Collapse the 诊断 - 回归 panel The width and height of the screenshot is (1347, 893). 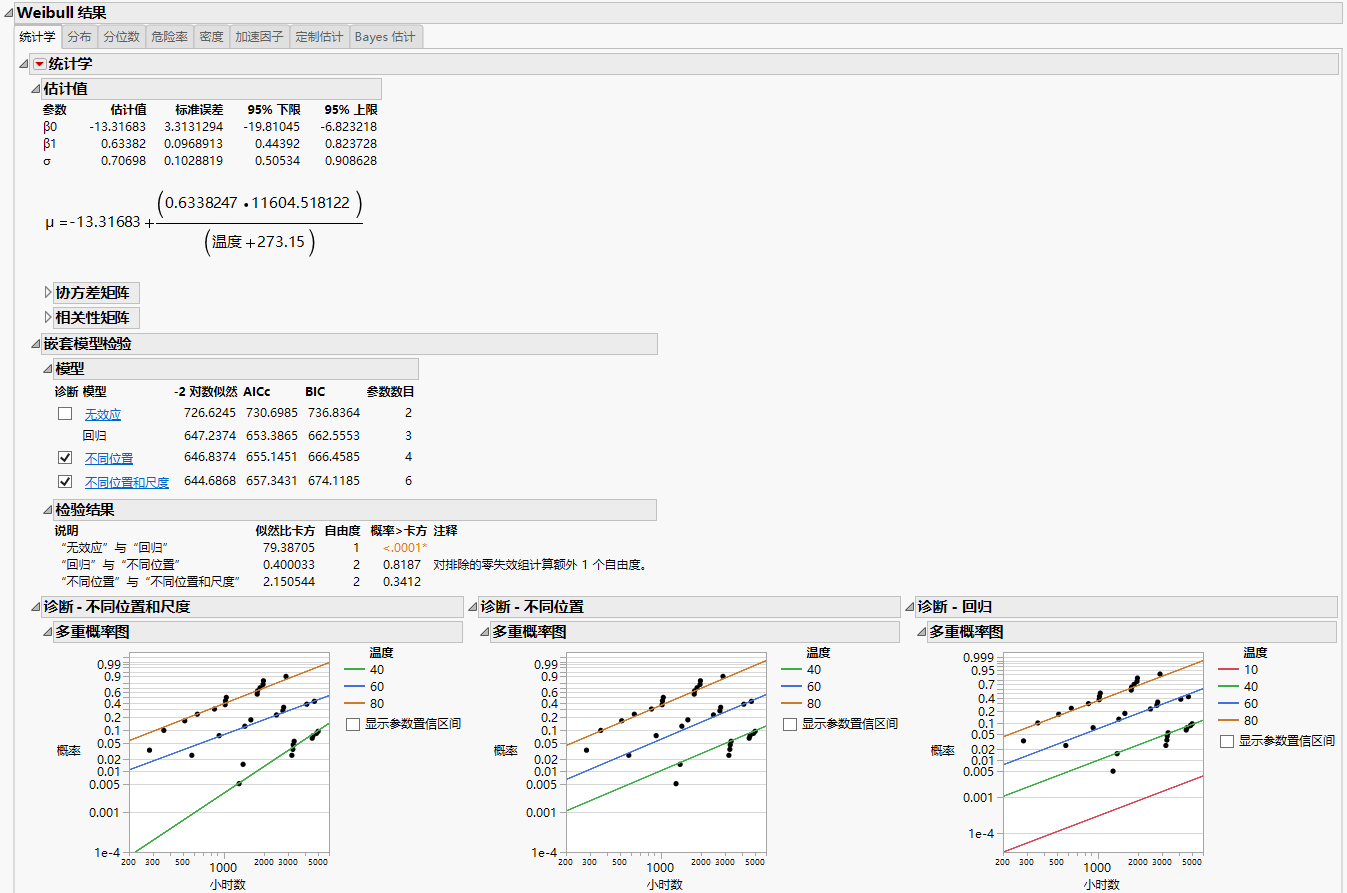tap(910, 607)
